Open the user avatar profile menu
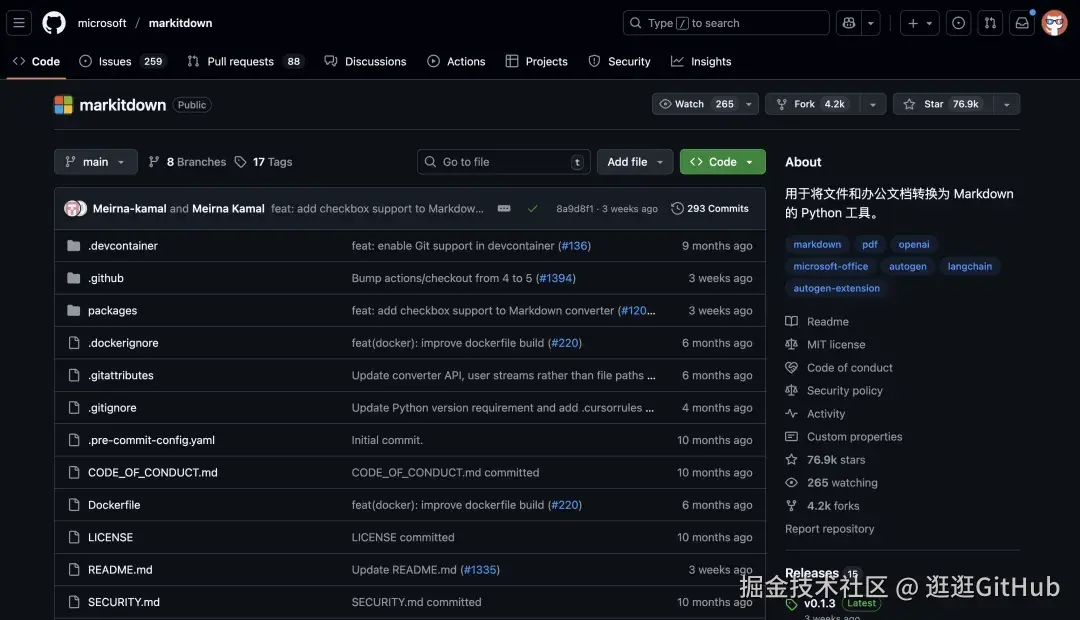 pyautogui.click(x=1054, y=23)
